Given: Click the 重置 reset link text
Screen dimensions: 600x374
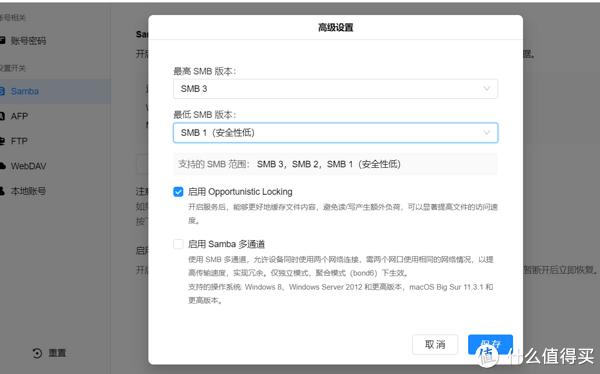Looking at the screenshot, I should click(x=57, y=353).
